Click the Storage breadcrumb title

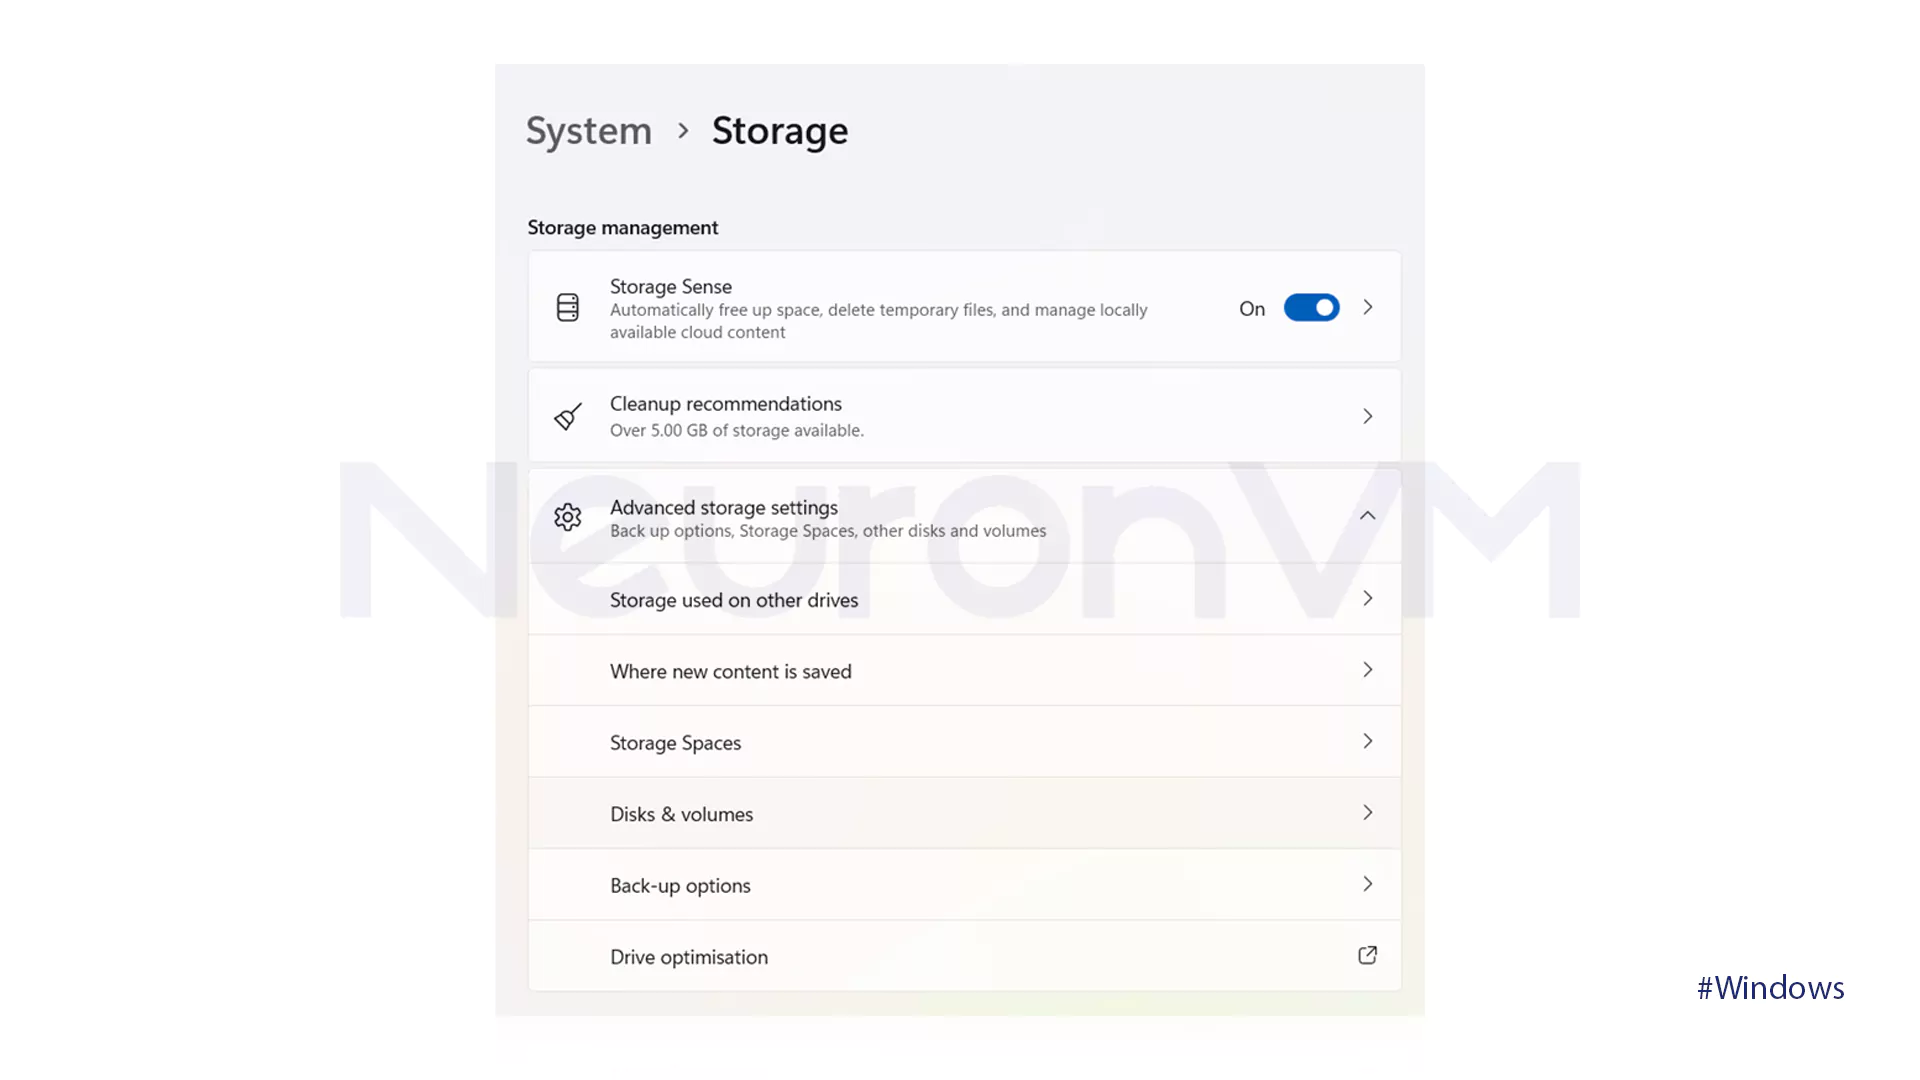[x=780, y=131]
